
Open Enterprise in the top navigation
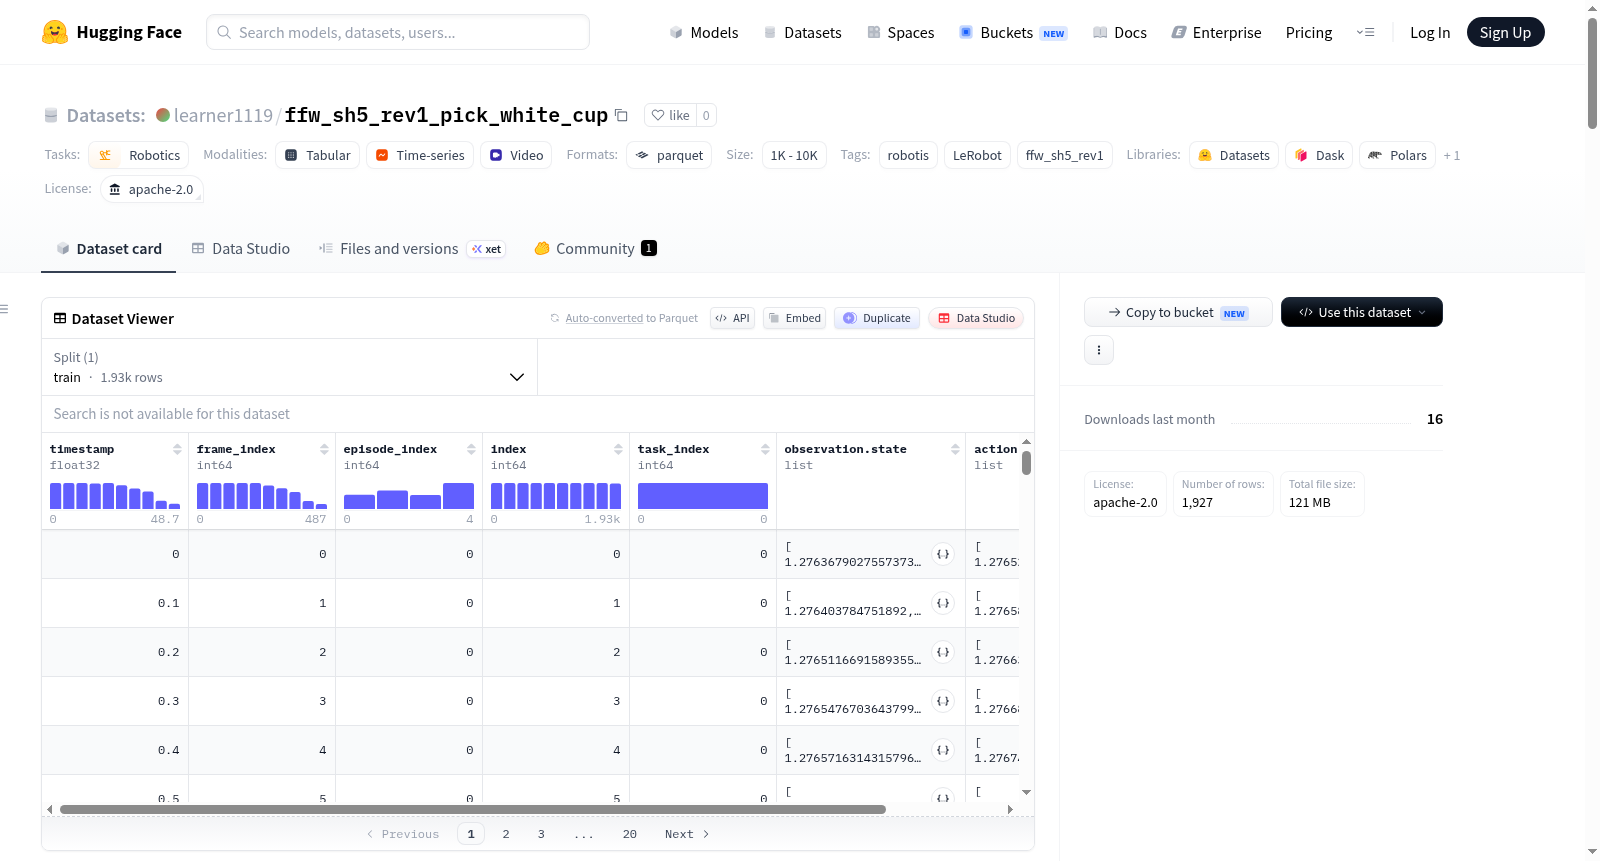tap(1216, 32)
